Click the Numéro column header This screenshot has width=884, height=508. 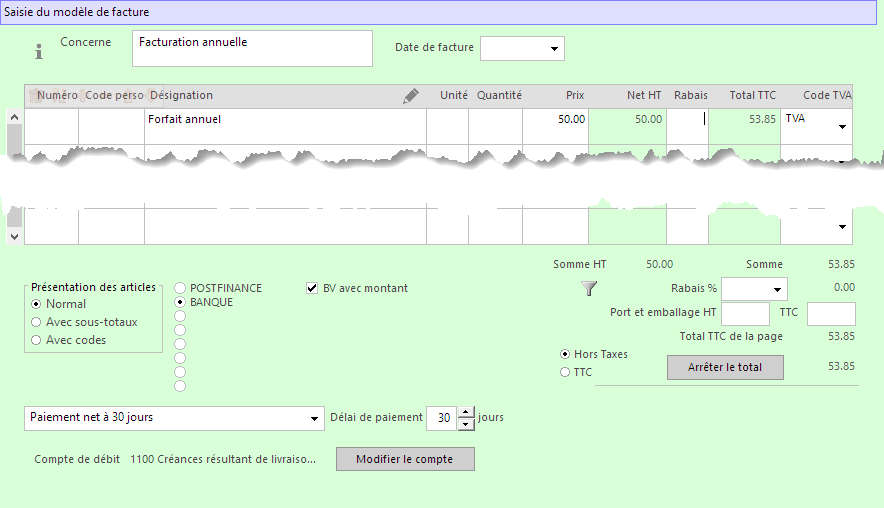(x=57, y=95)
